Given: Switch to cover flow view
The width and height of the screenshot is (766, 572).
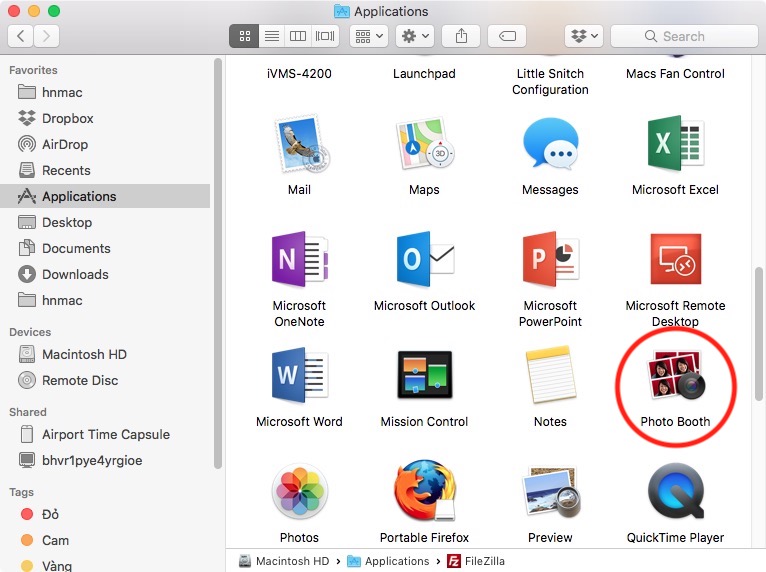Looking at the screenshot, I should [325, 36].
